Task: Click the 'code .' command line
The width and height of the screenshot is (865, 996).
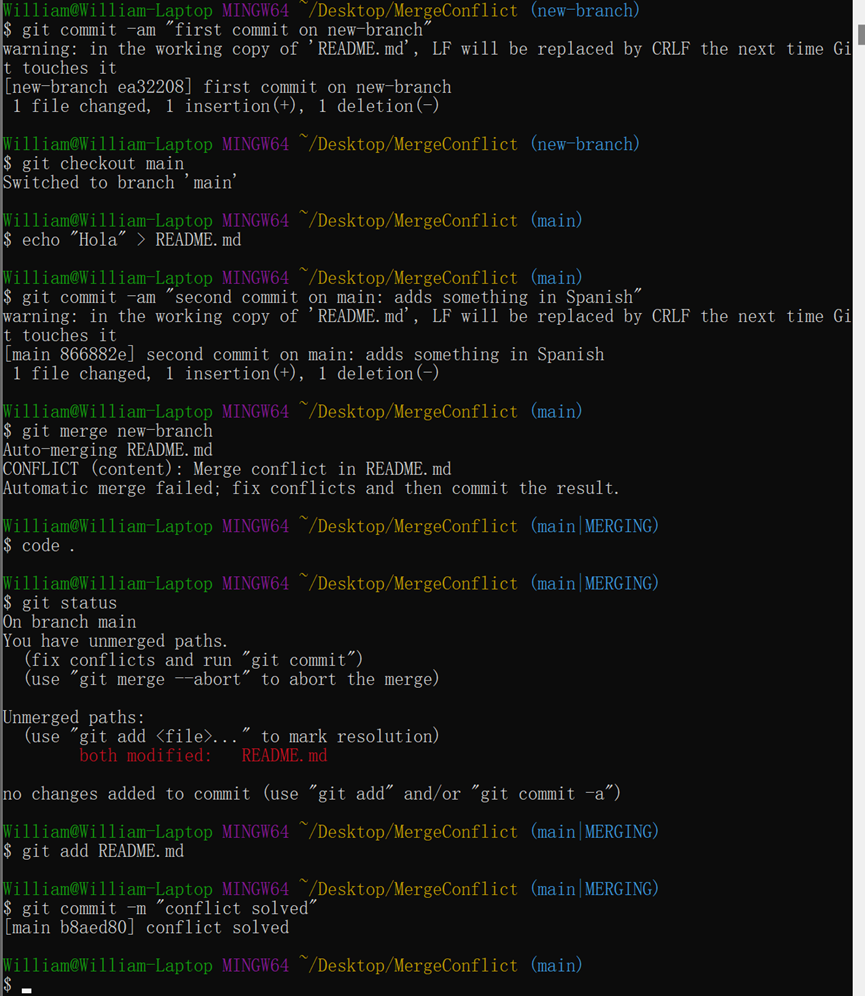Action: coord(48,546)
